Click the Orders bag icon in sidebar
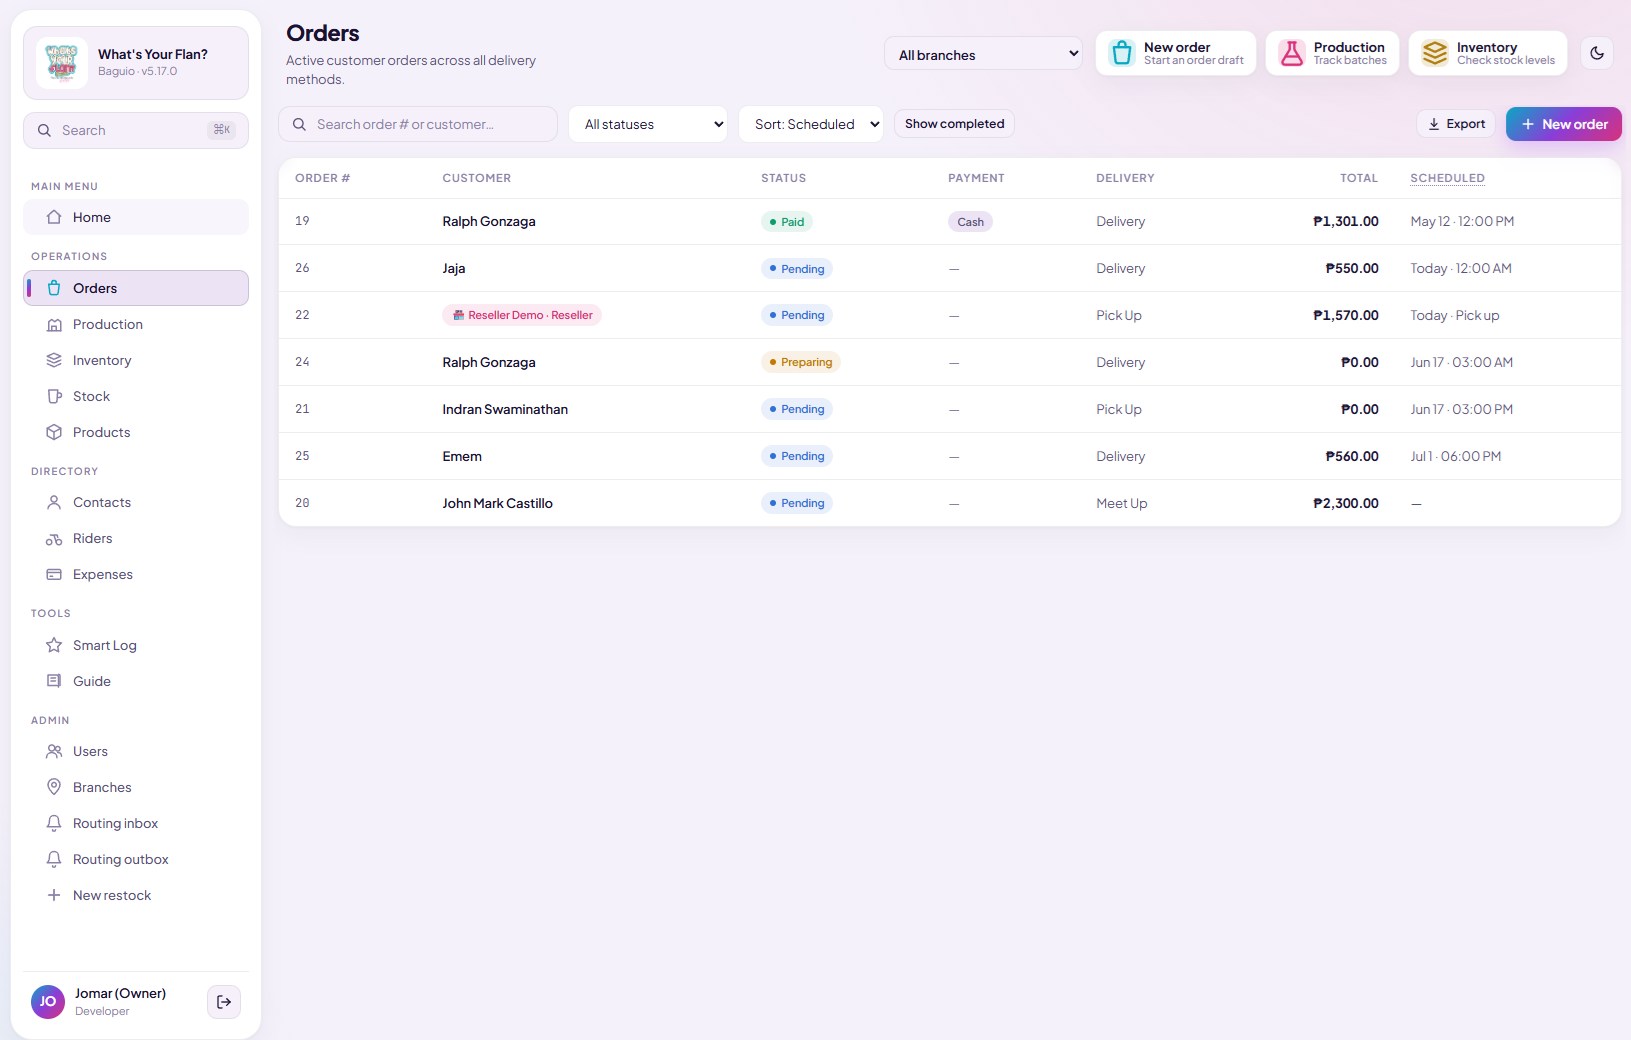Image resolution: width=1631 pixels, height=1040 pixels. [x=54, y=288]
